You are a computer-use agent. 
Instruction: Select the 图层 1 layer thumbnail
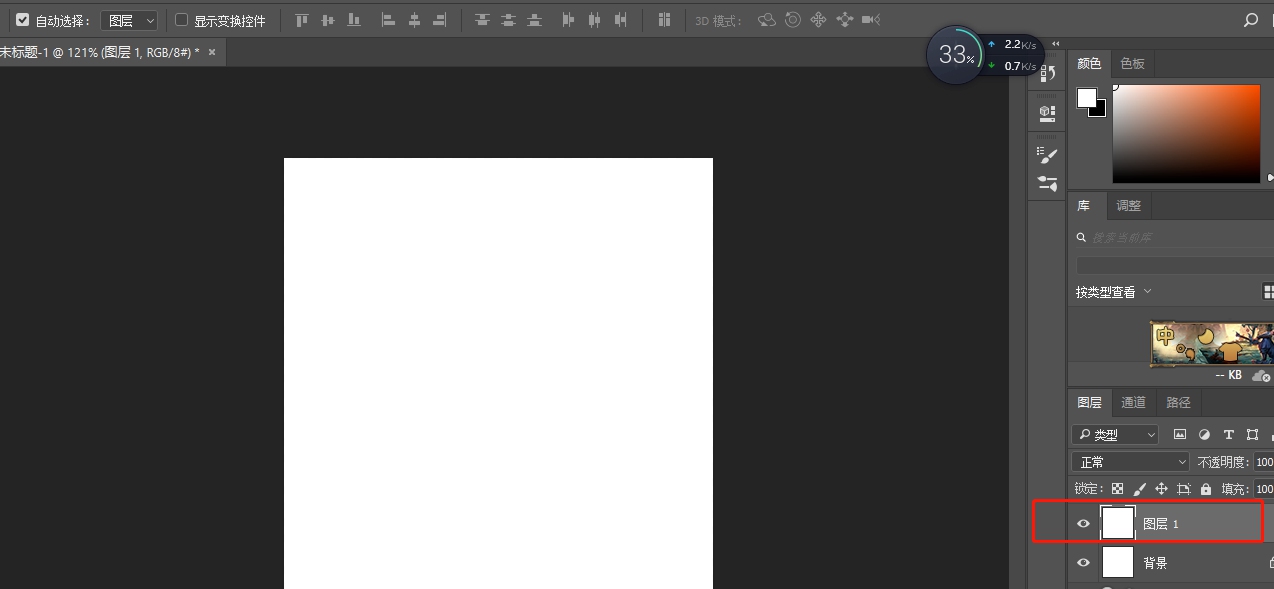point(1117,522)
